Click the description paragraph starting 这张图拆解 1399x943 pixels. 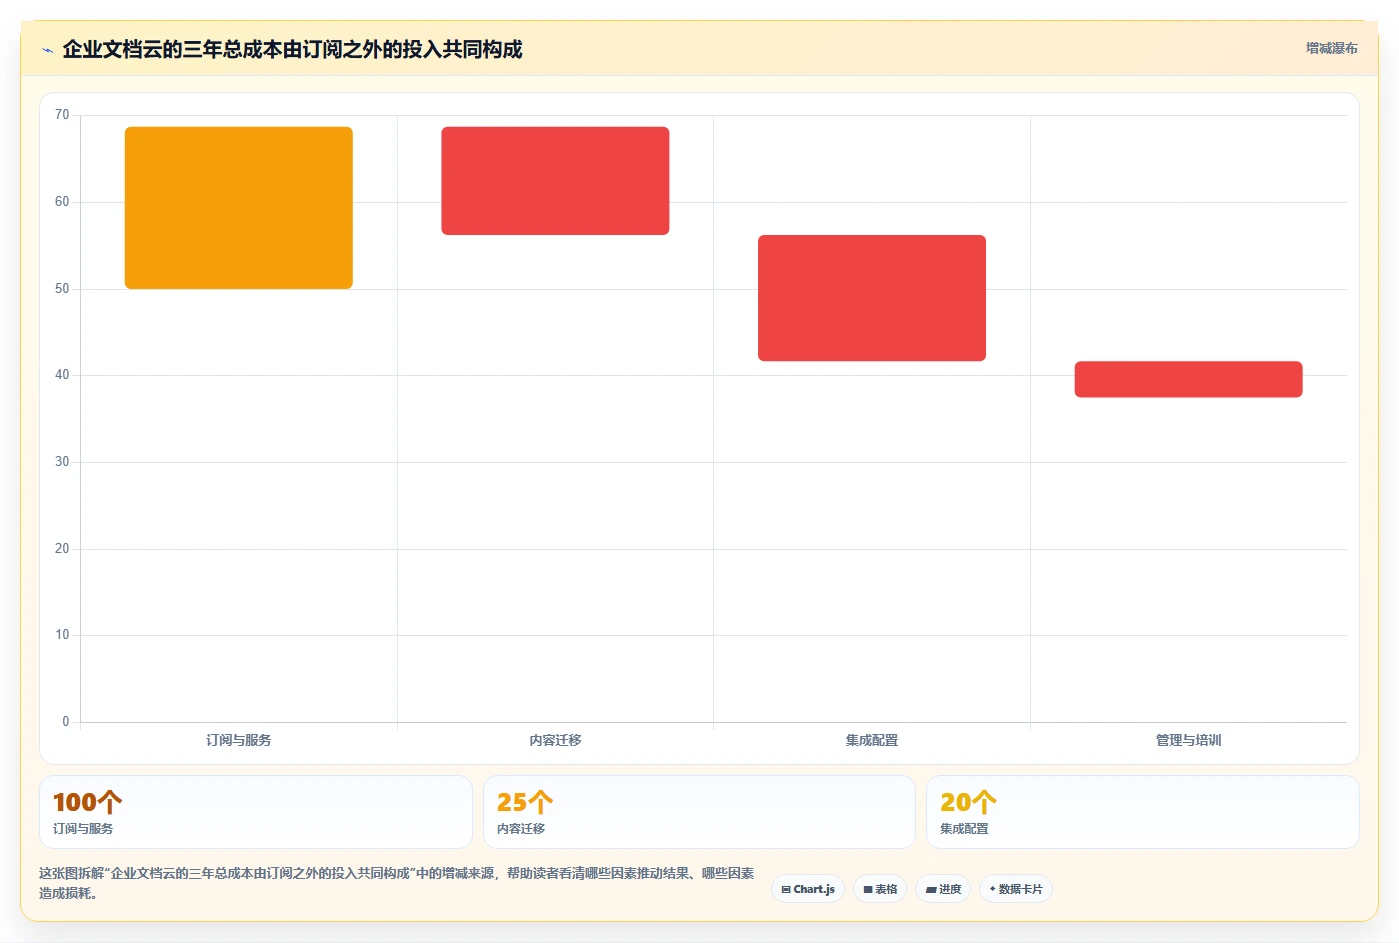coord(397,883)
